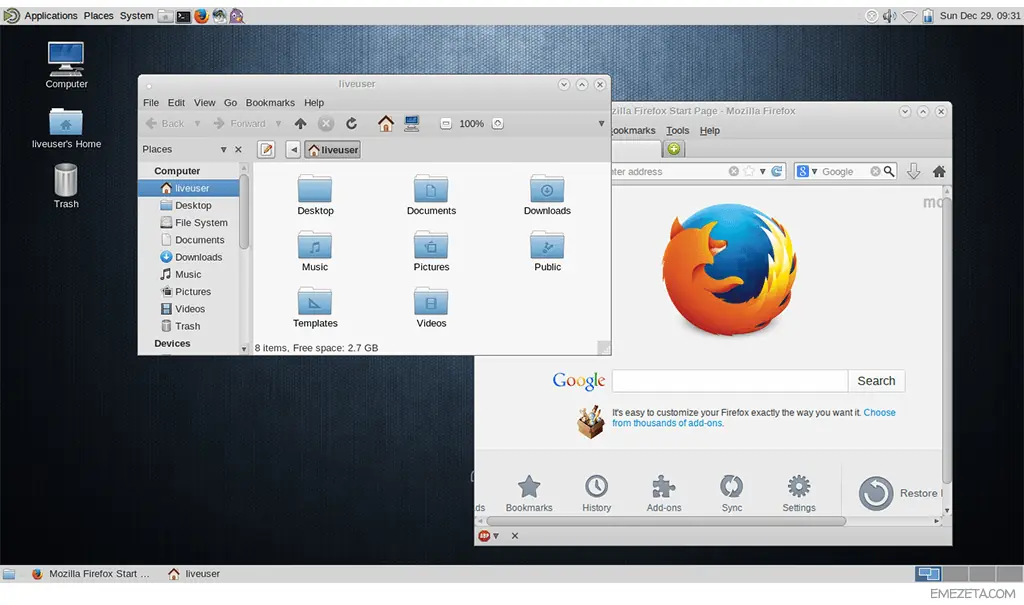Follow the Choose from thousands of add-ons link
The height and width of the screenshot is (605, 1024).
[753, 417]
